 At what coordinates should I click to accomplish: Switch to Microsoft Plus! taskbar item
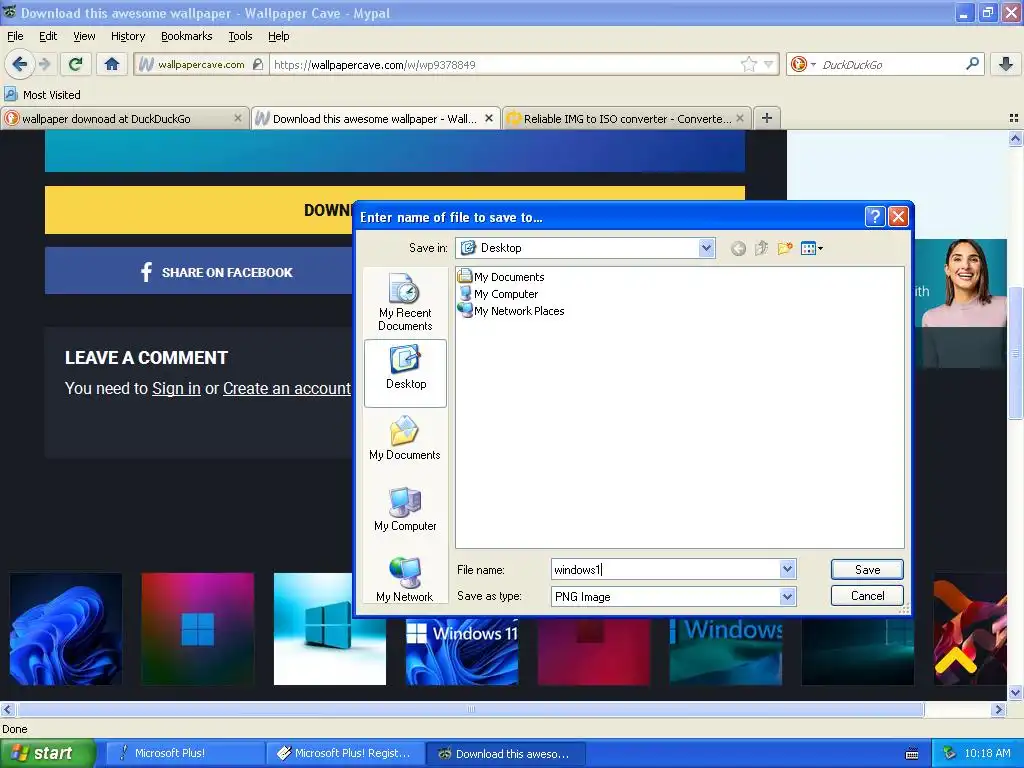183,753
